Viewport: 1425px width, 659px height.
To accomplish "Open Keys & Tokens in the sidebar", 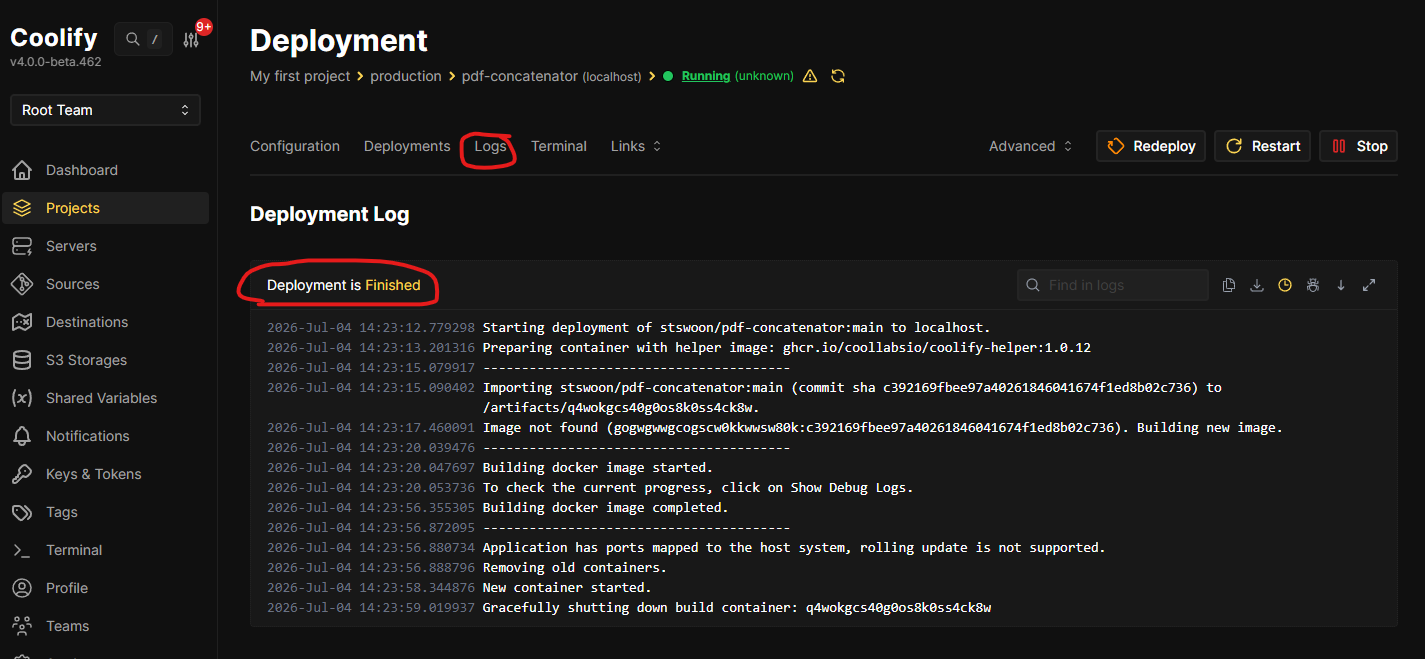I will point(105,474).
